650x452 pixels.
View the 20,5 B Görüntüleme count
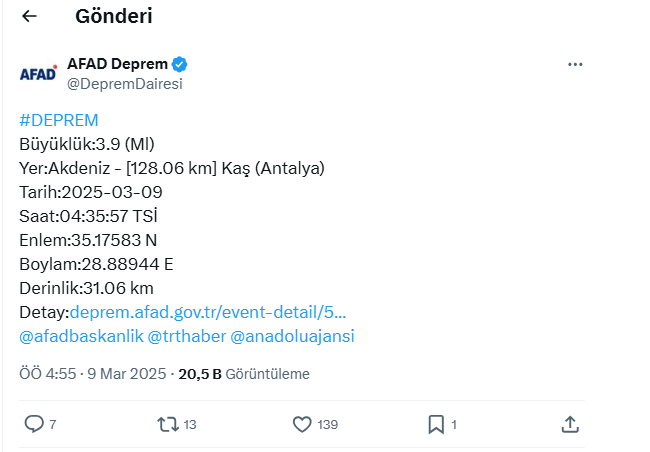(244, 374)
